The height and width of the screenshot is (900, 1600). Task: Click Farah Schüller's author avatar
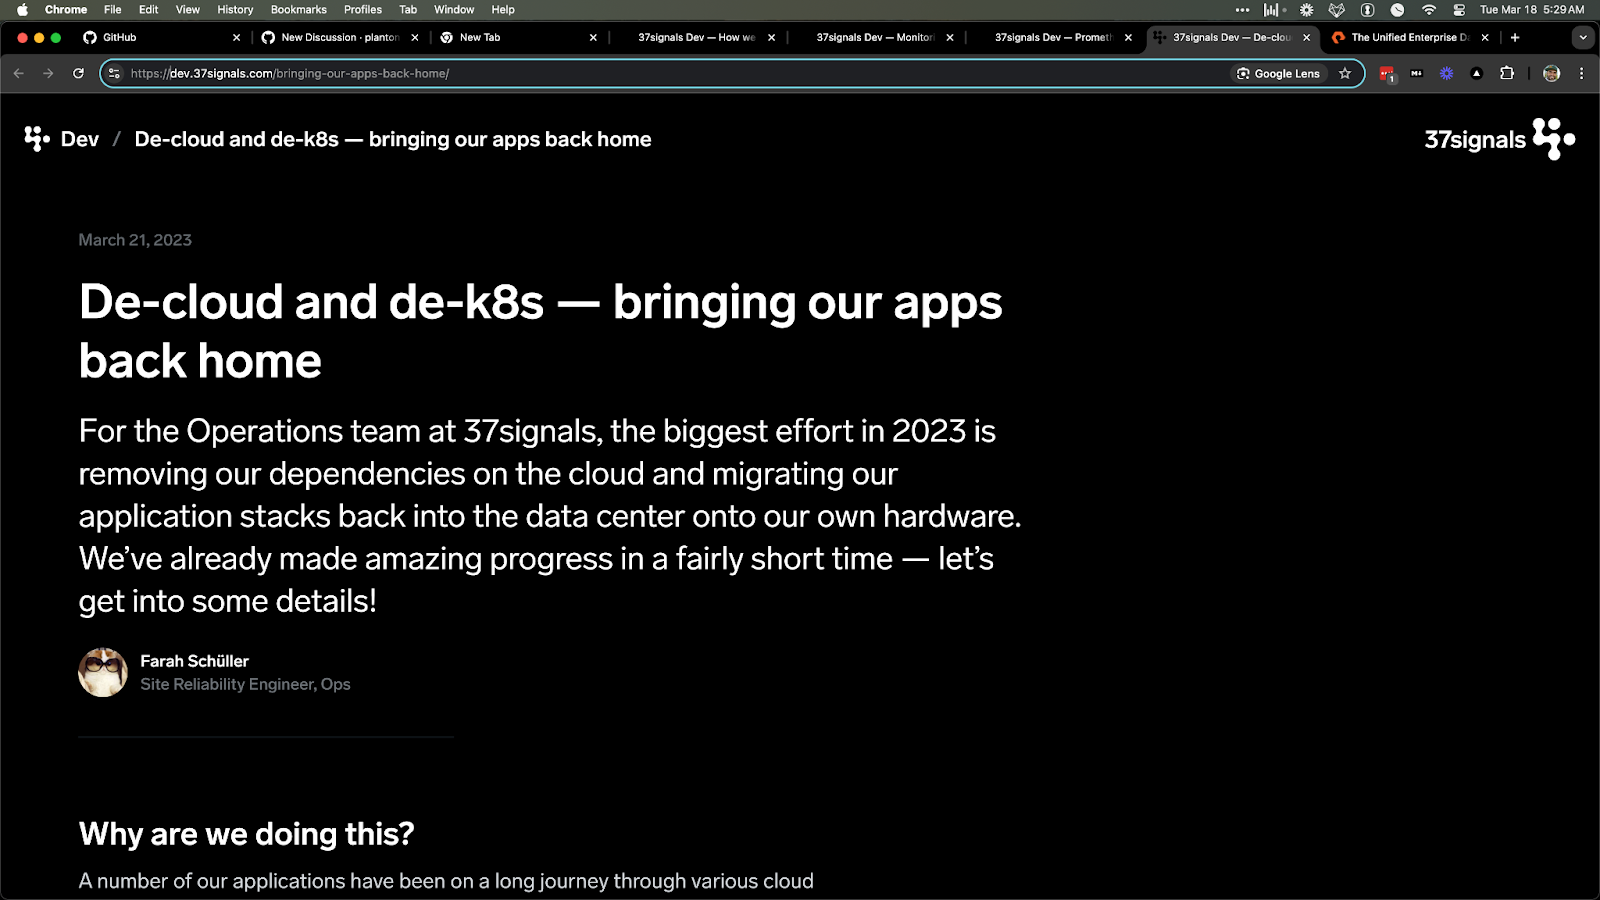point(103,672)
